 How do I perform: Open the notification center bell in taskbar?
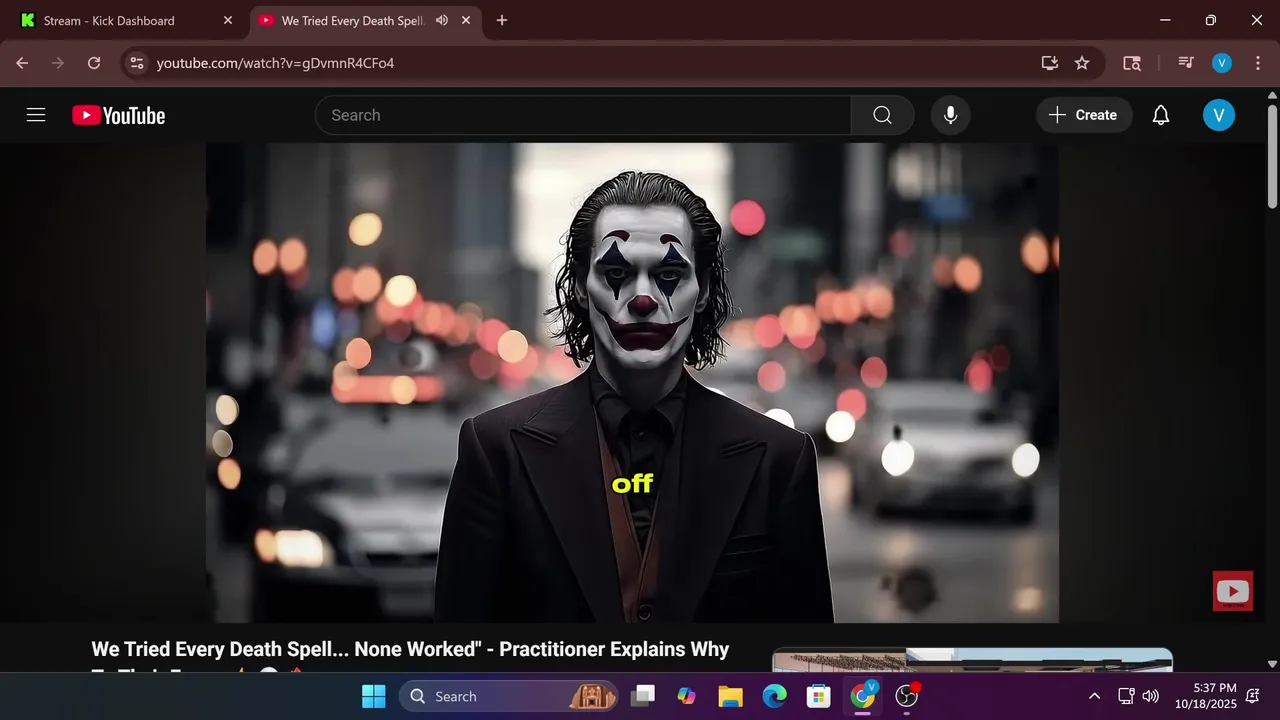pos(1252,696)
